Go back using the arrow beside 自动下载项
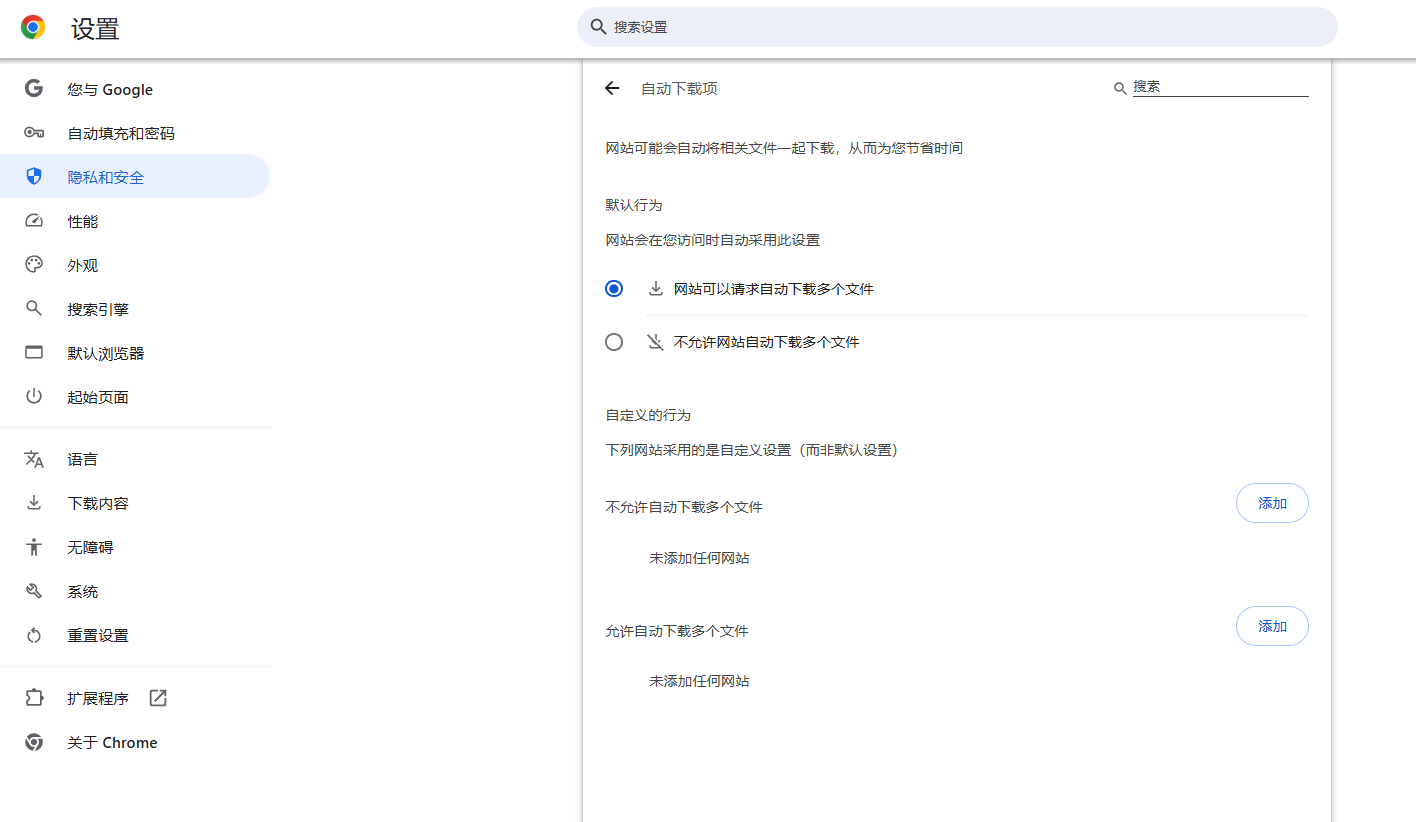Viewport: 1416px width, 822px height. (612, 88)
